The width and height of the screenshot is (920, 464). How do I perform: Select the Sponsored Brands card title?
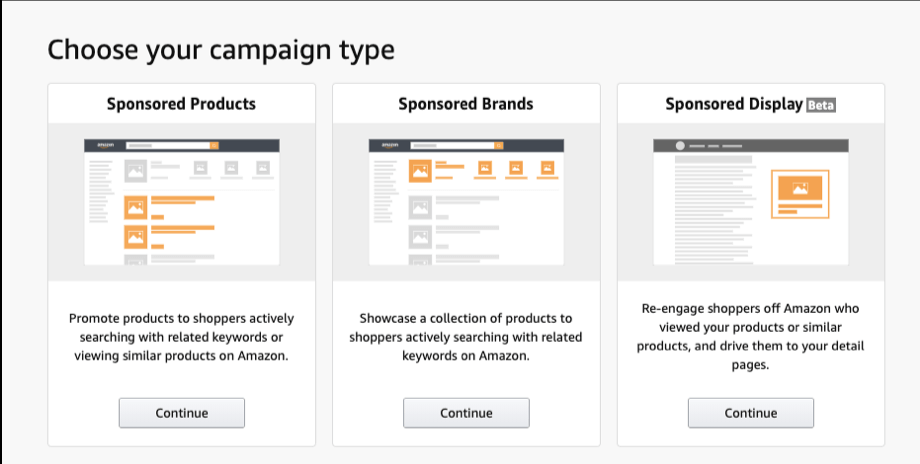[466, 104]
